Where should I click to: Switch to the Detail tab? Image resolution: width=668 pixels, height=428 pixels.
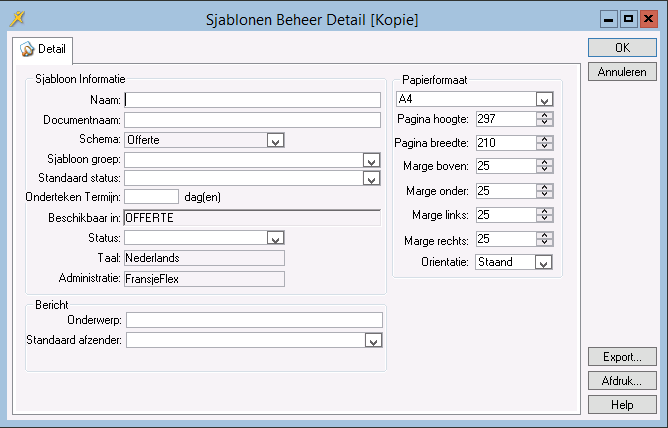(42, 49)
